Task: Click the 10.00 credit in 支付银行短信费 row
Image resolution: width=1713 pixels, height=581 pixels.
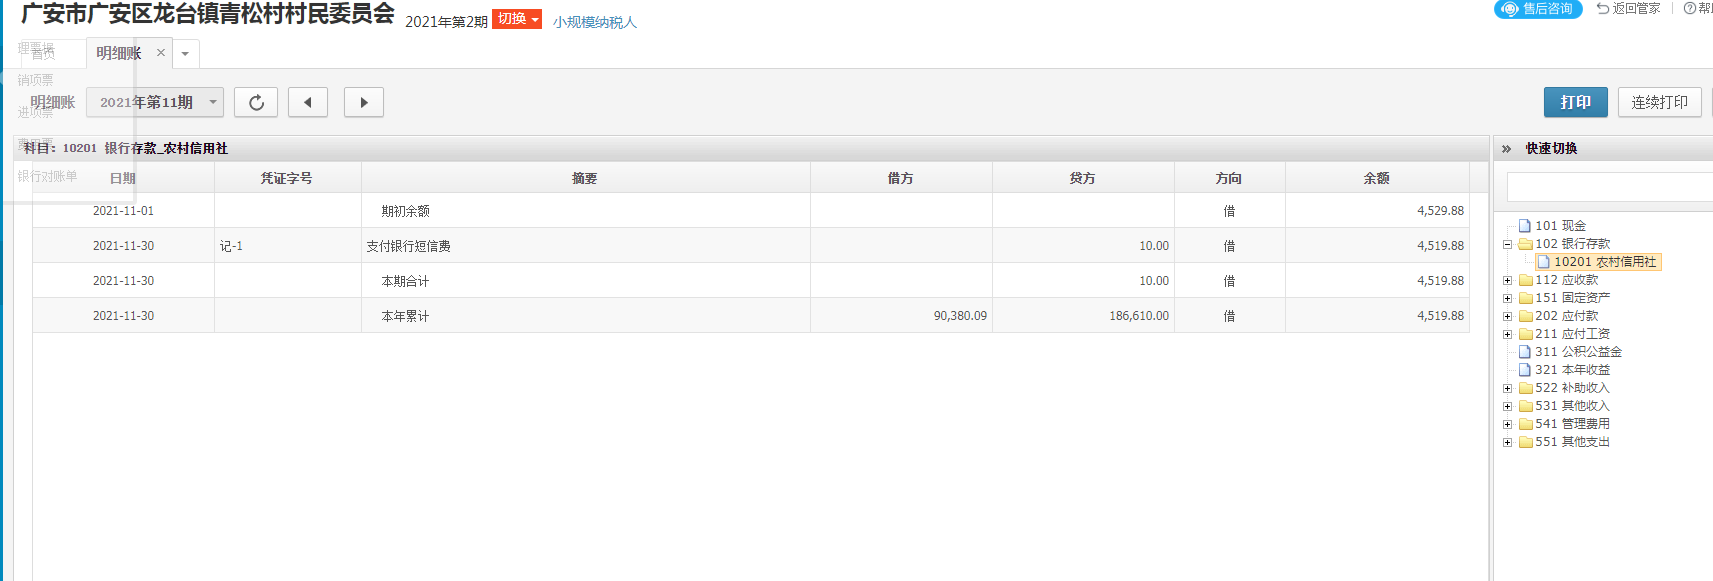Action: (x=1154, y=246)
